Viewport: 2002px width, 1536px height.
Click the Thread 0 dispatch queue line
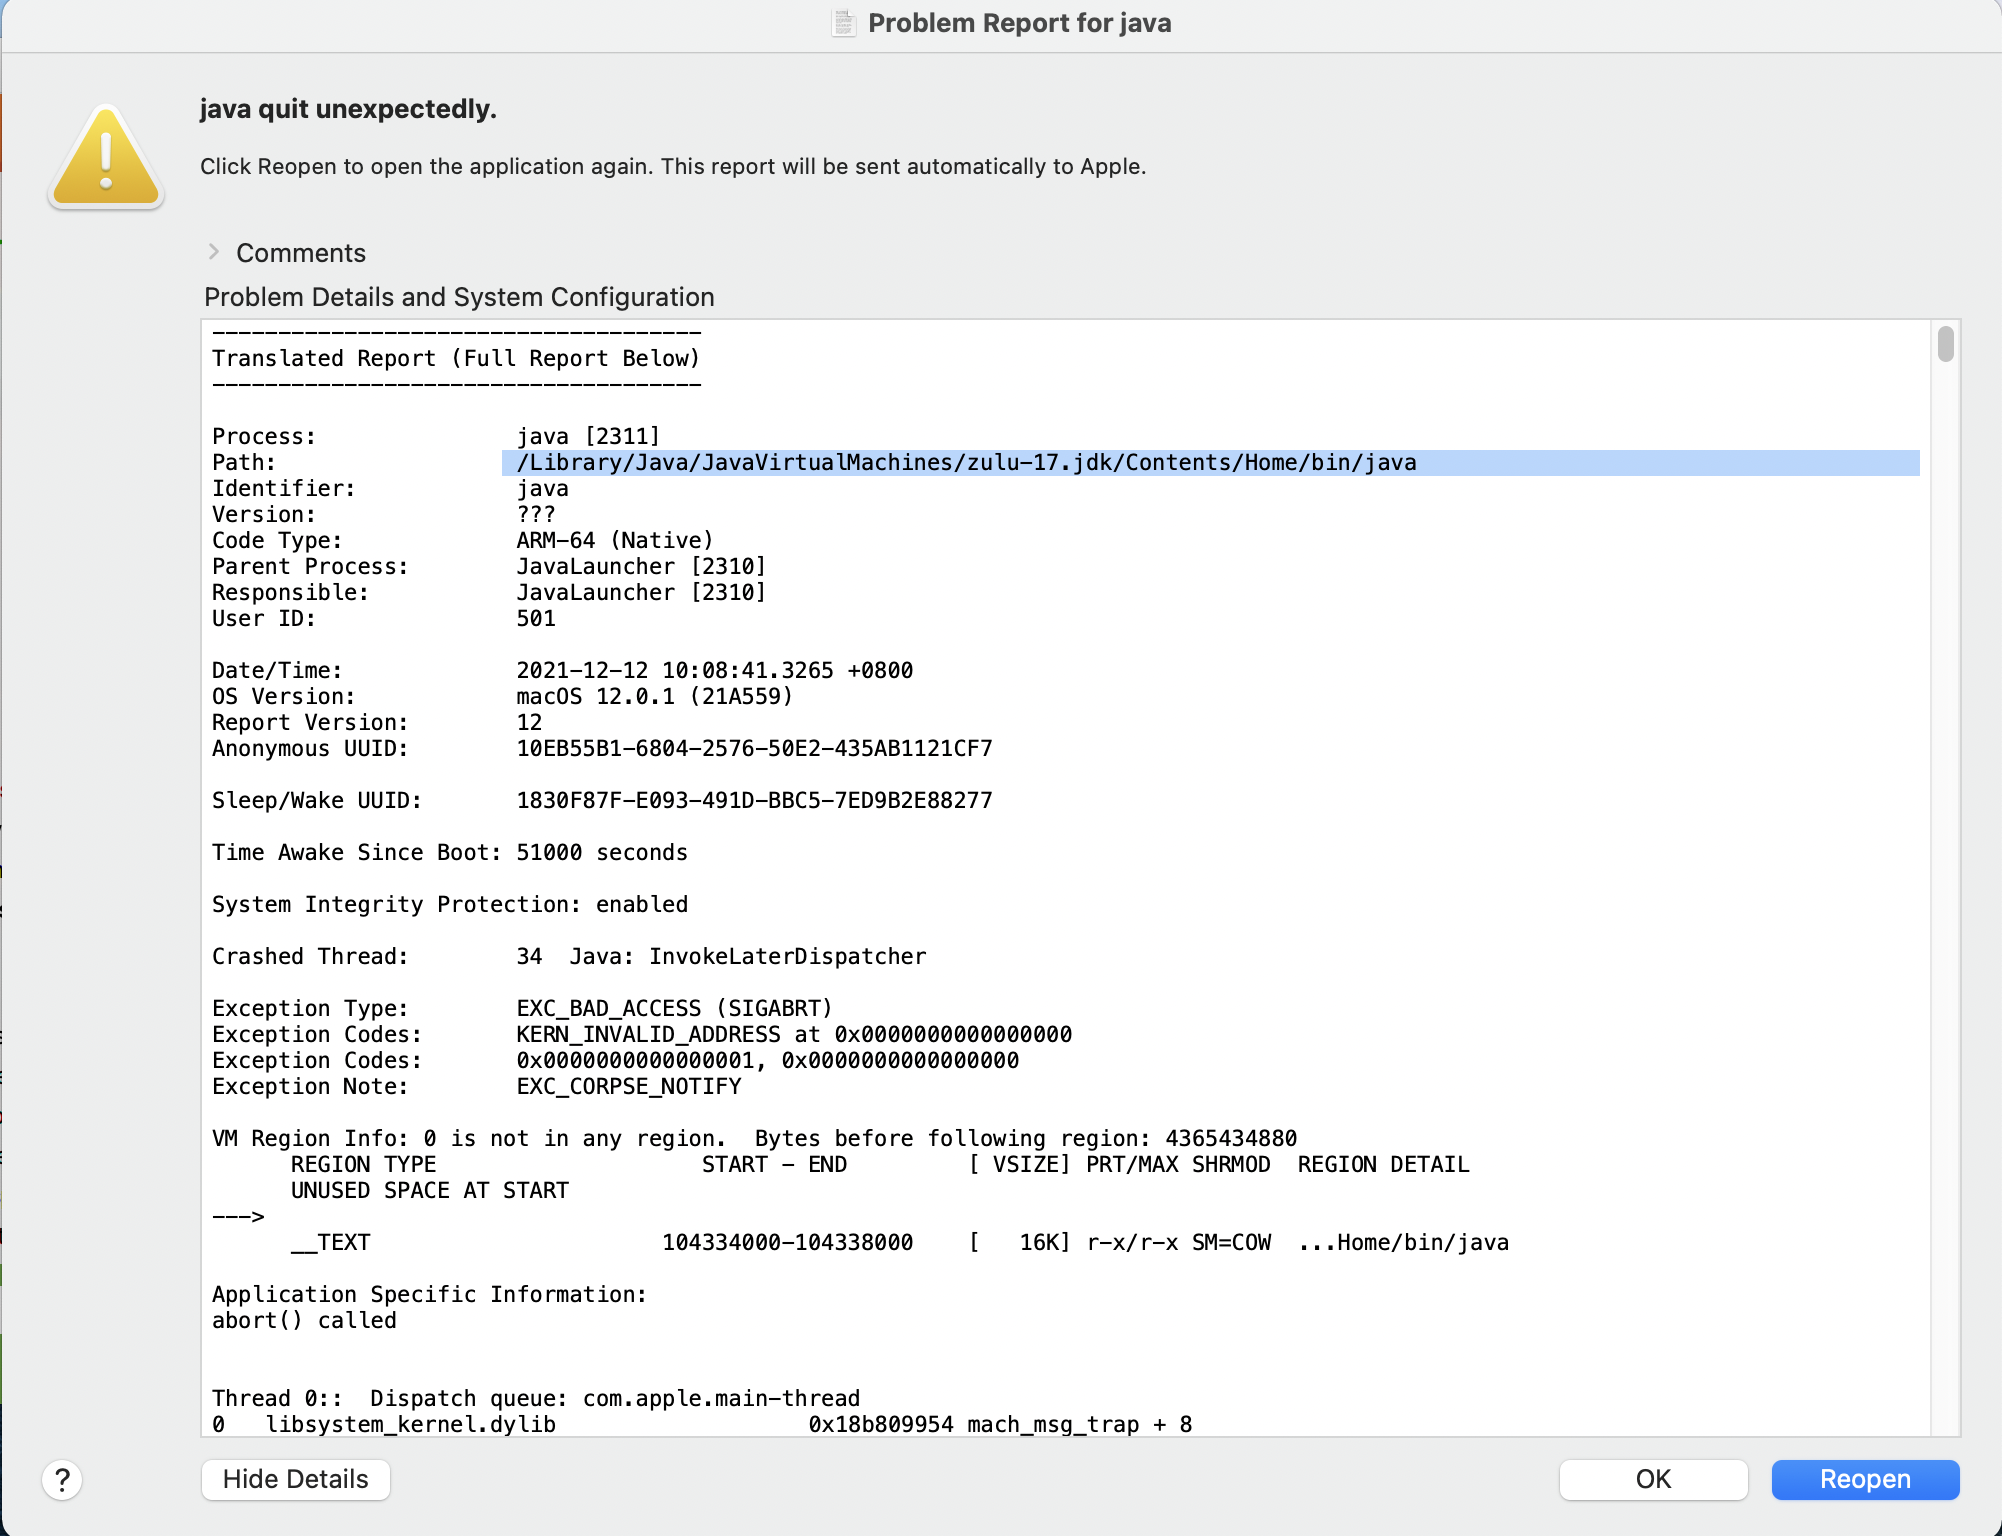535,1397
